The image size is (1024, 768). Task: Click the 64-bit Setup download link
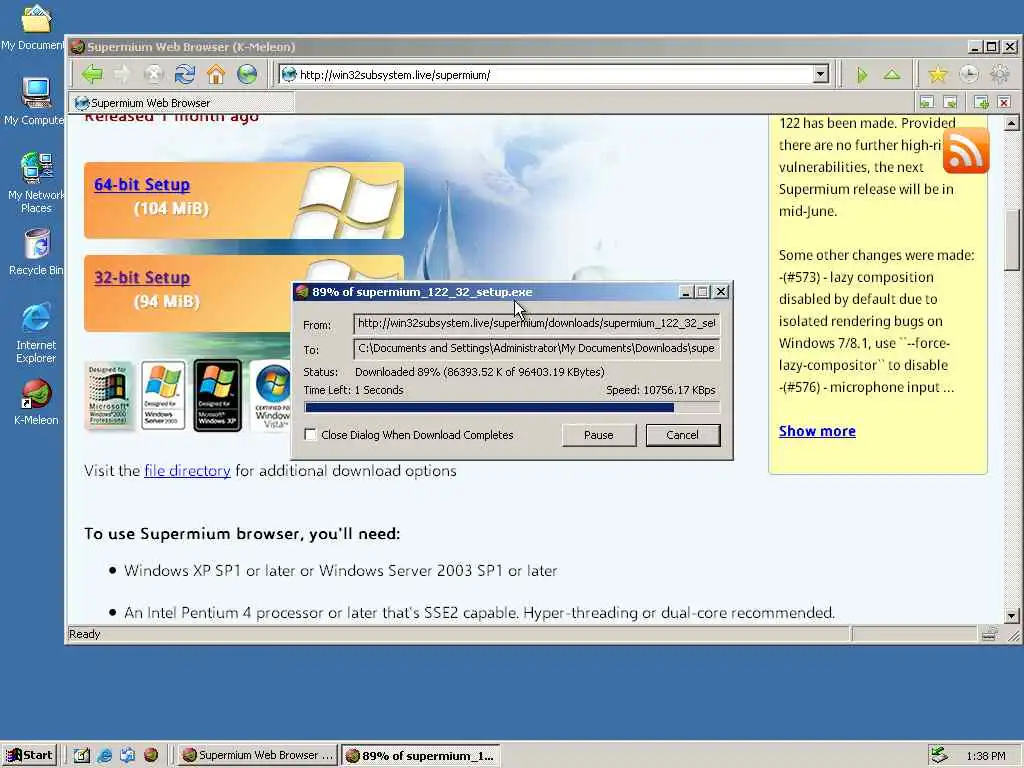coord(142,185)
